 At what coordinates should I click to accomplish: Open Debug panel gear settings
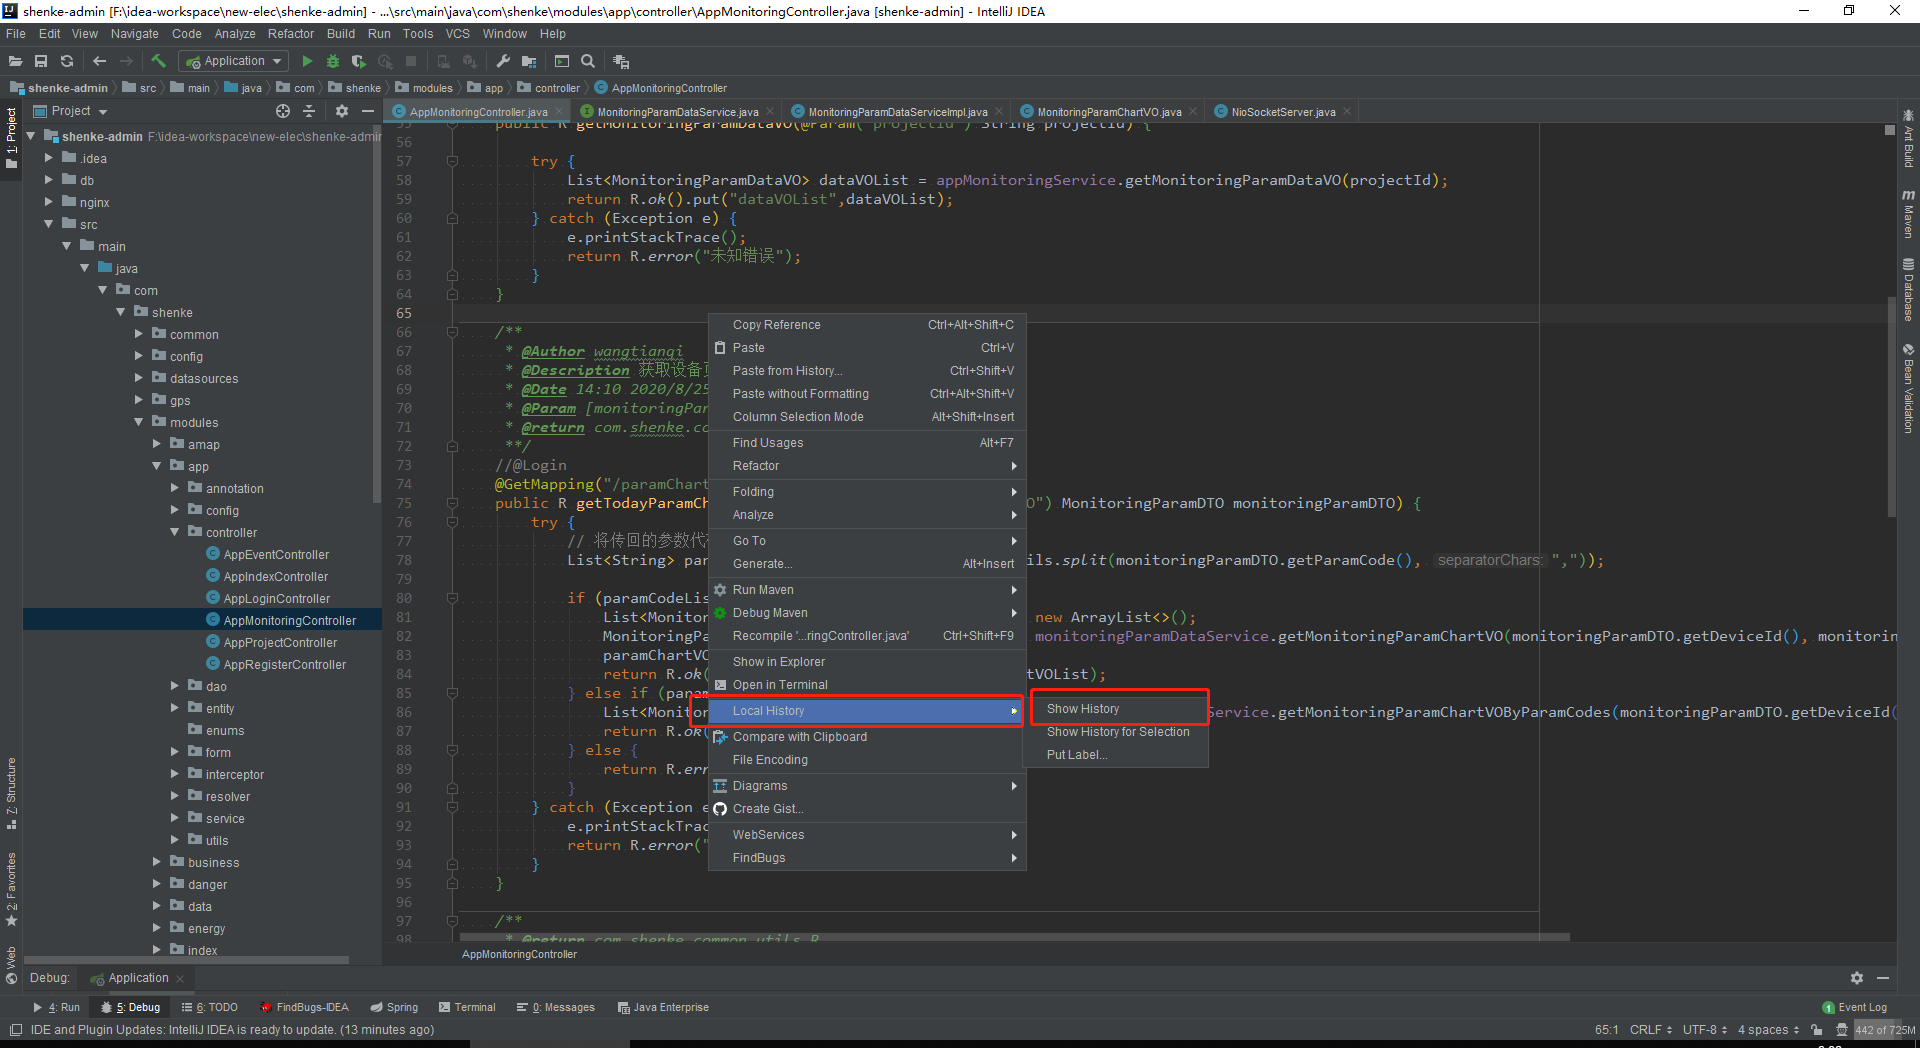1857,978
